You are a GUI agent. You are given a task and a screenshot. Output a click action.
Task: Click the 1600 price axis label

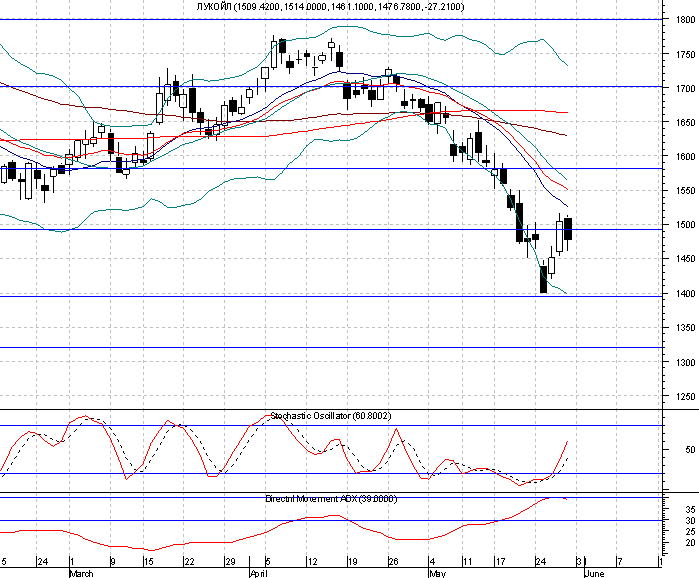pyautogui.click(x=685, y=156)
